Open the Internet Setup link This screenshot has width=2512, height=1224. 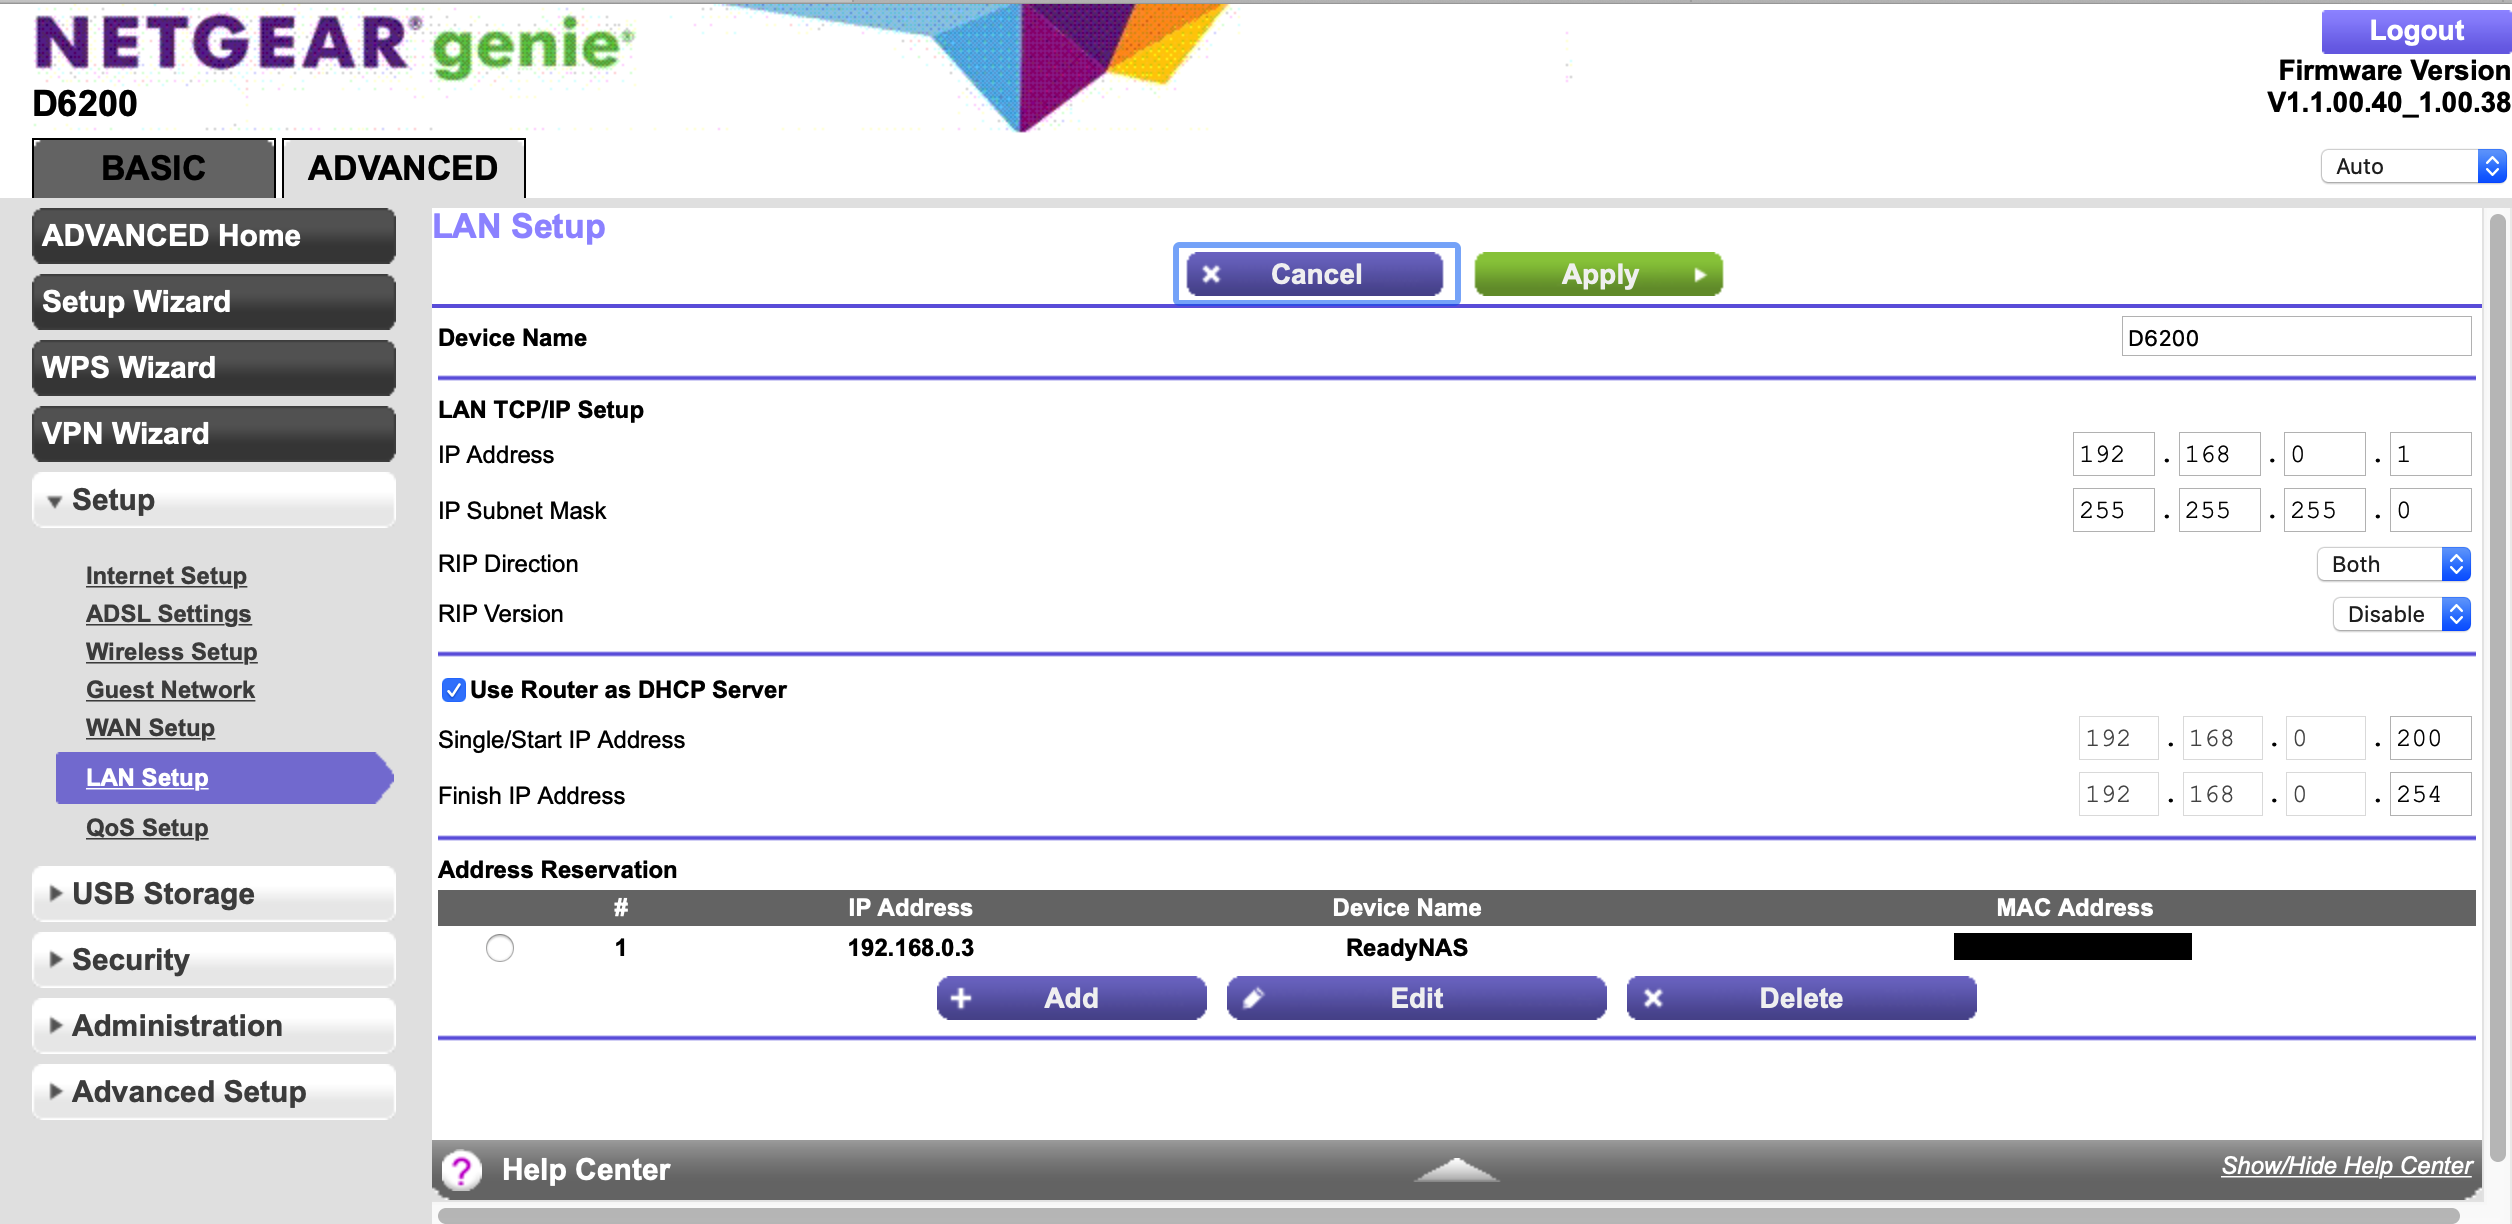(166, 576)
